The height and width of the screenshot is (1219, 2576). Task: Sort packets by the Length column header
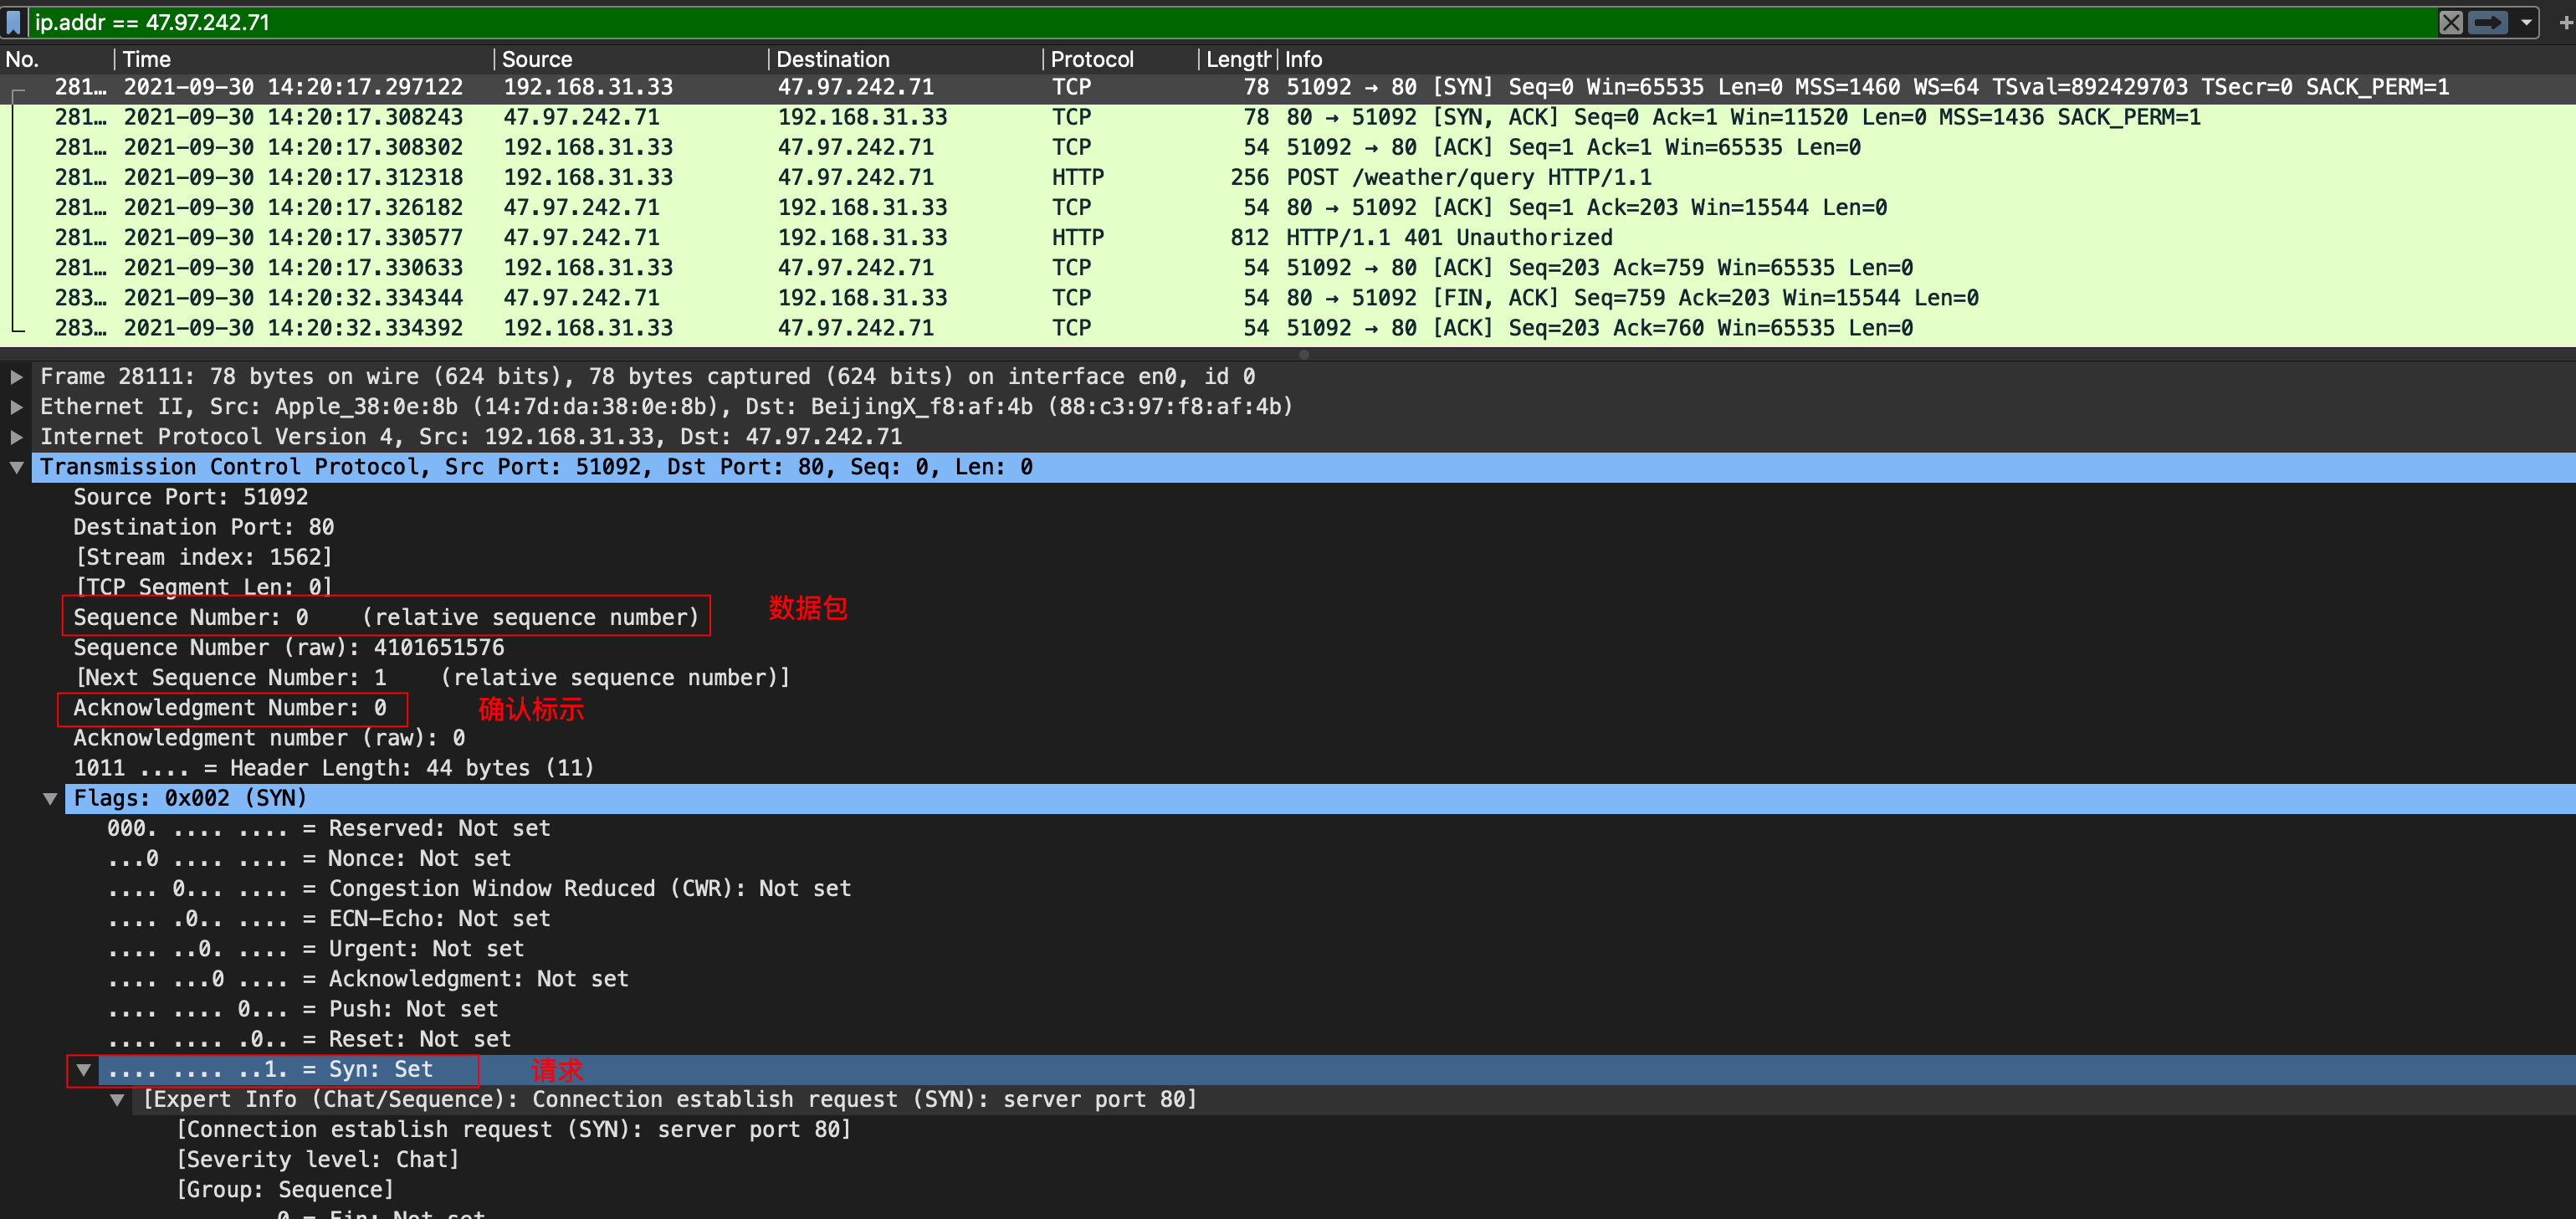(x=1238, y=59)
